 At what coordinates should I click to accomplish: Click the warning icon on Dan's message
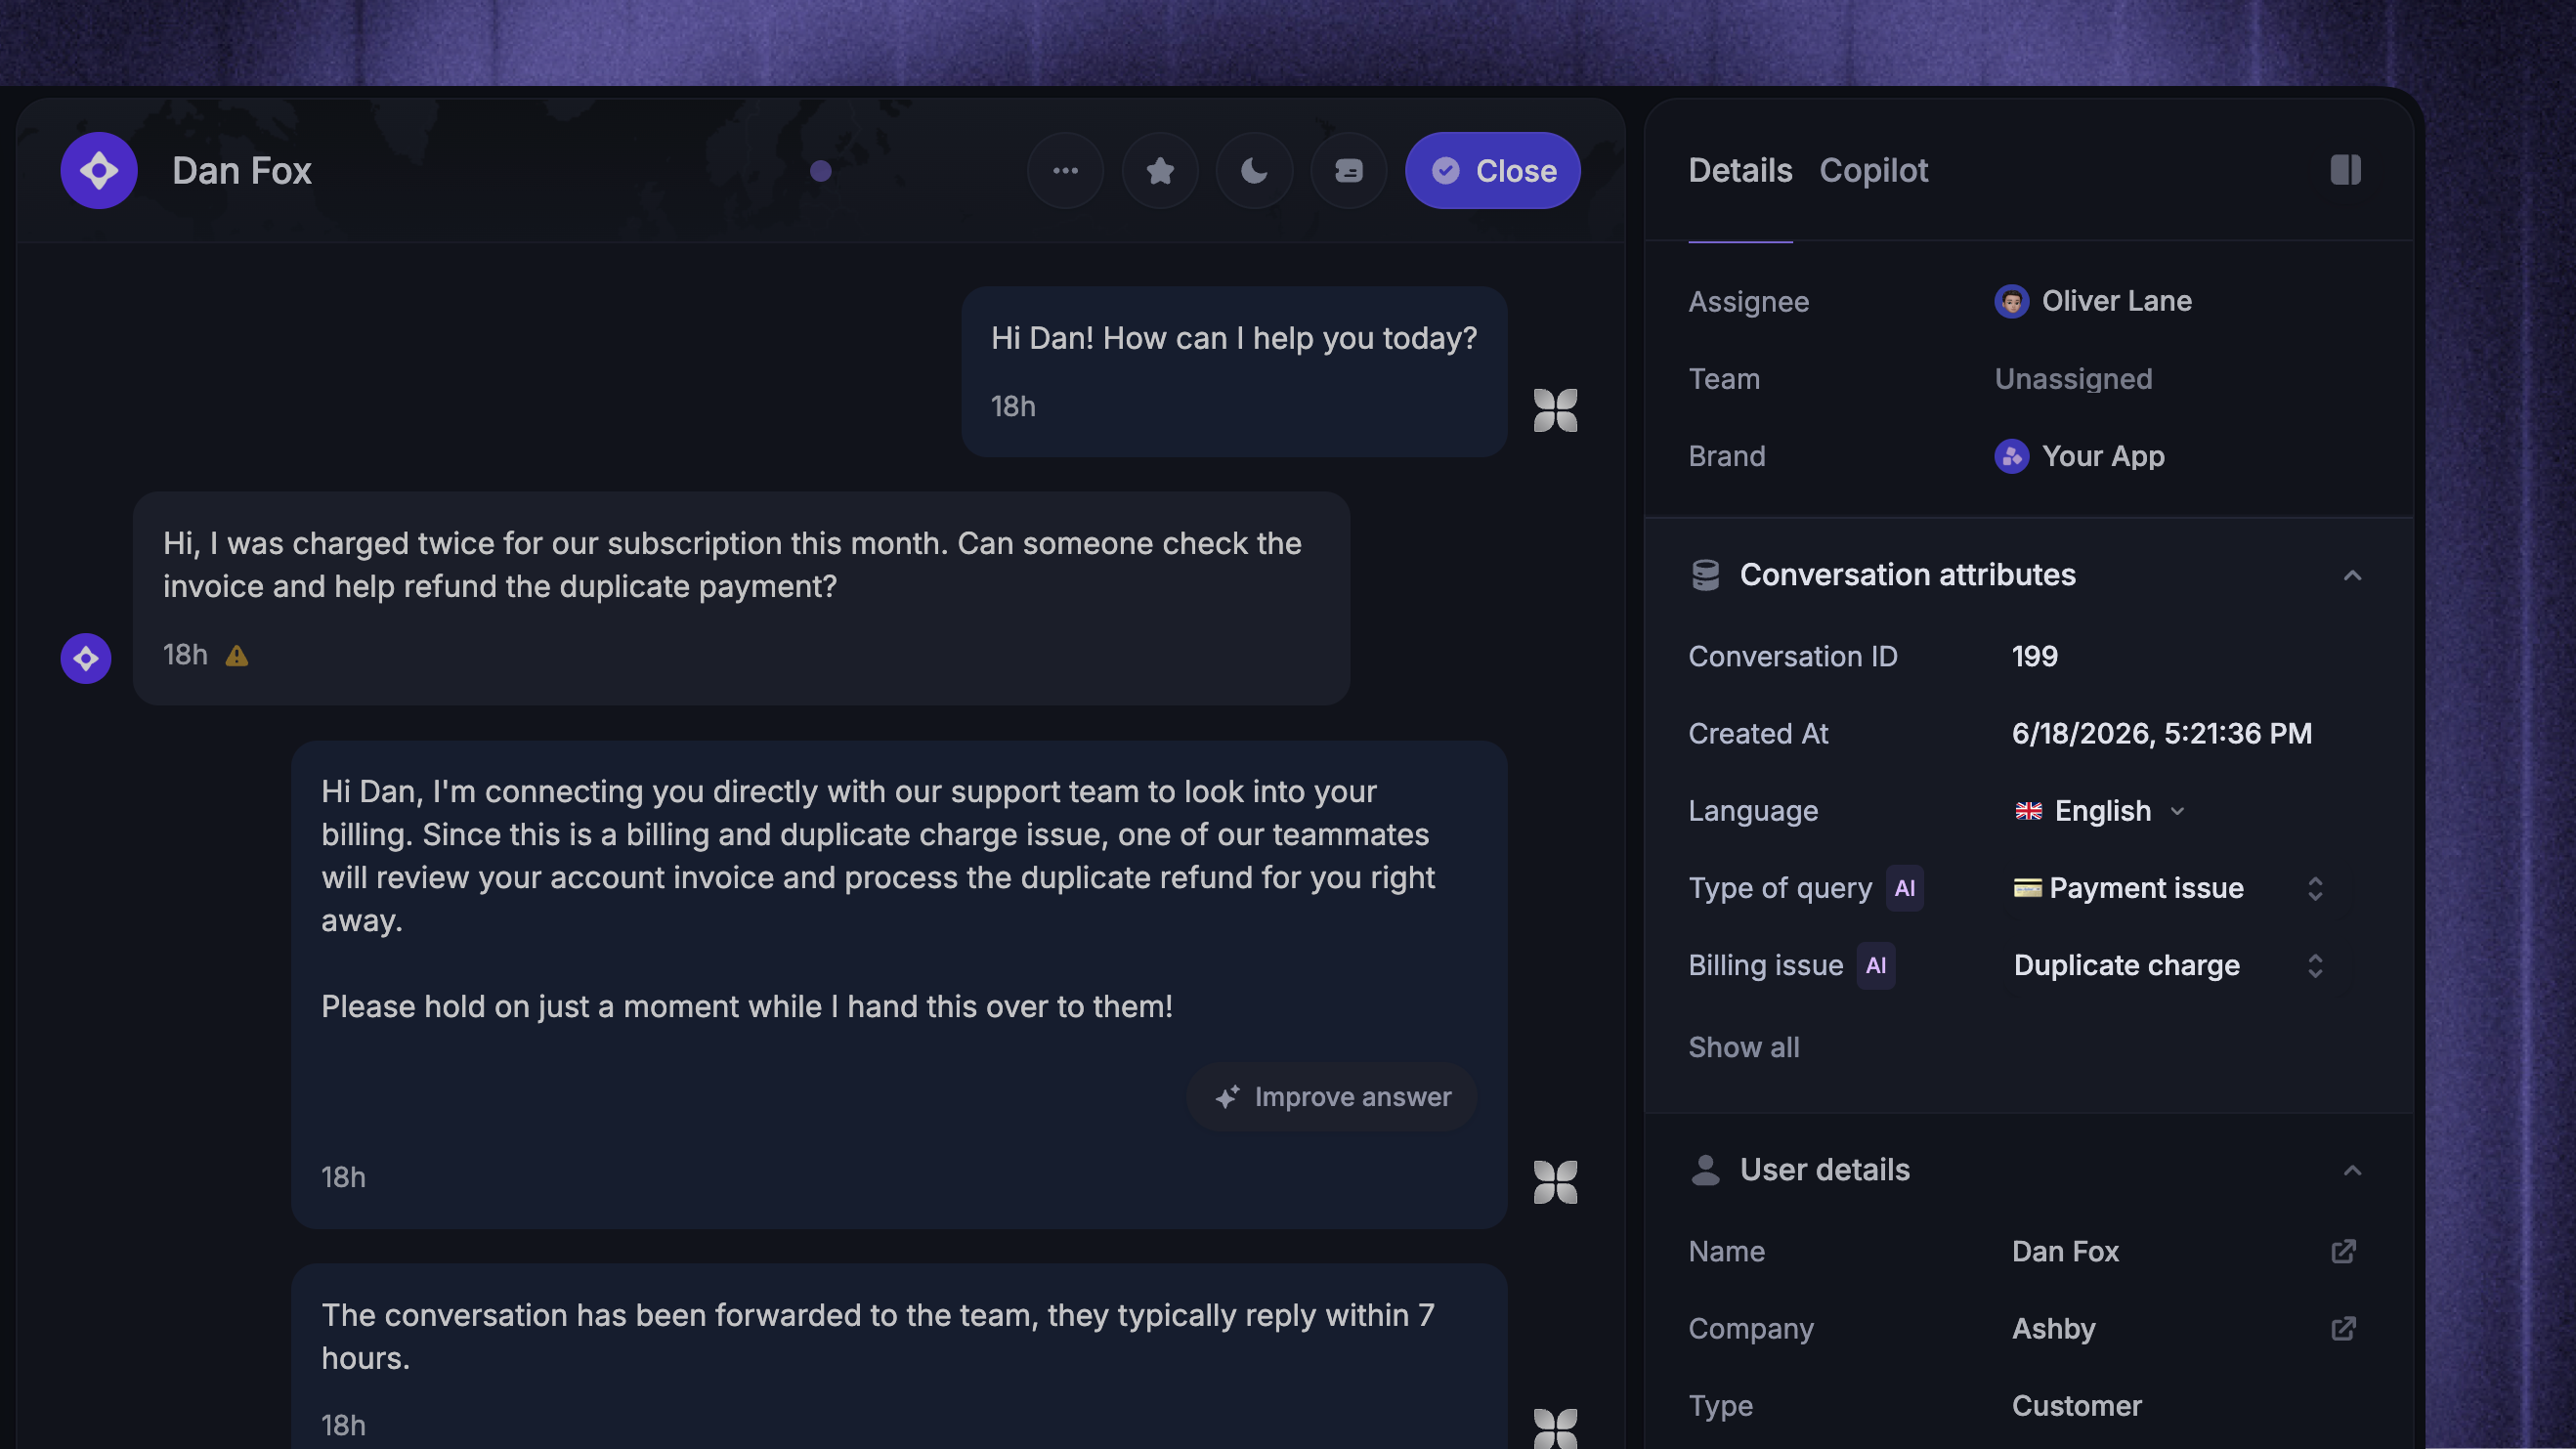click(236, 656)
